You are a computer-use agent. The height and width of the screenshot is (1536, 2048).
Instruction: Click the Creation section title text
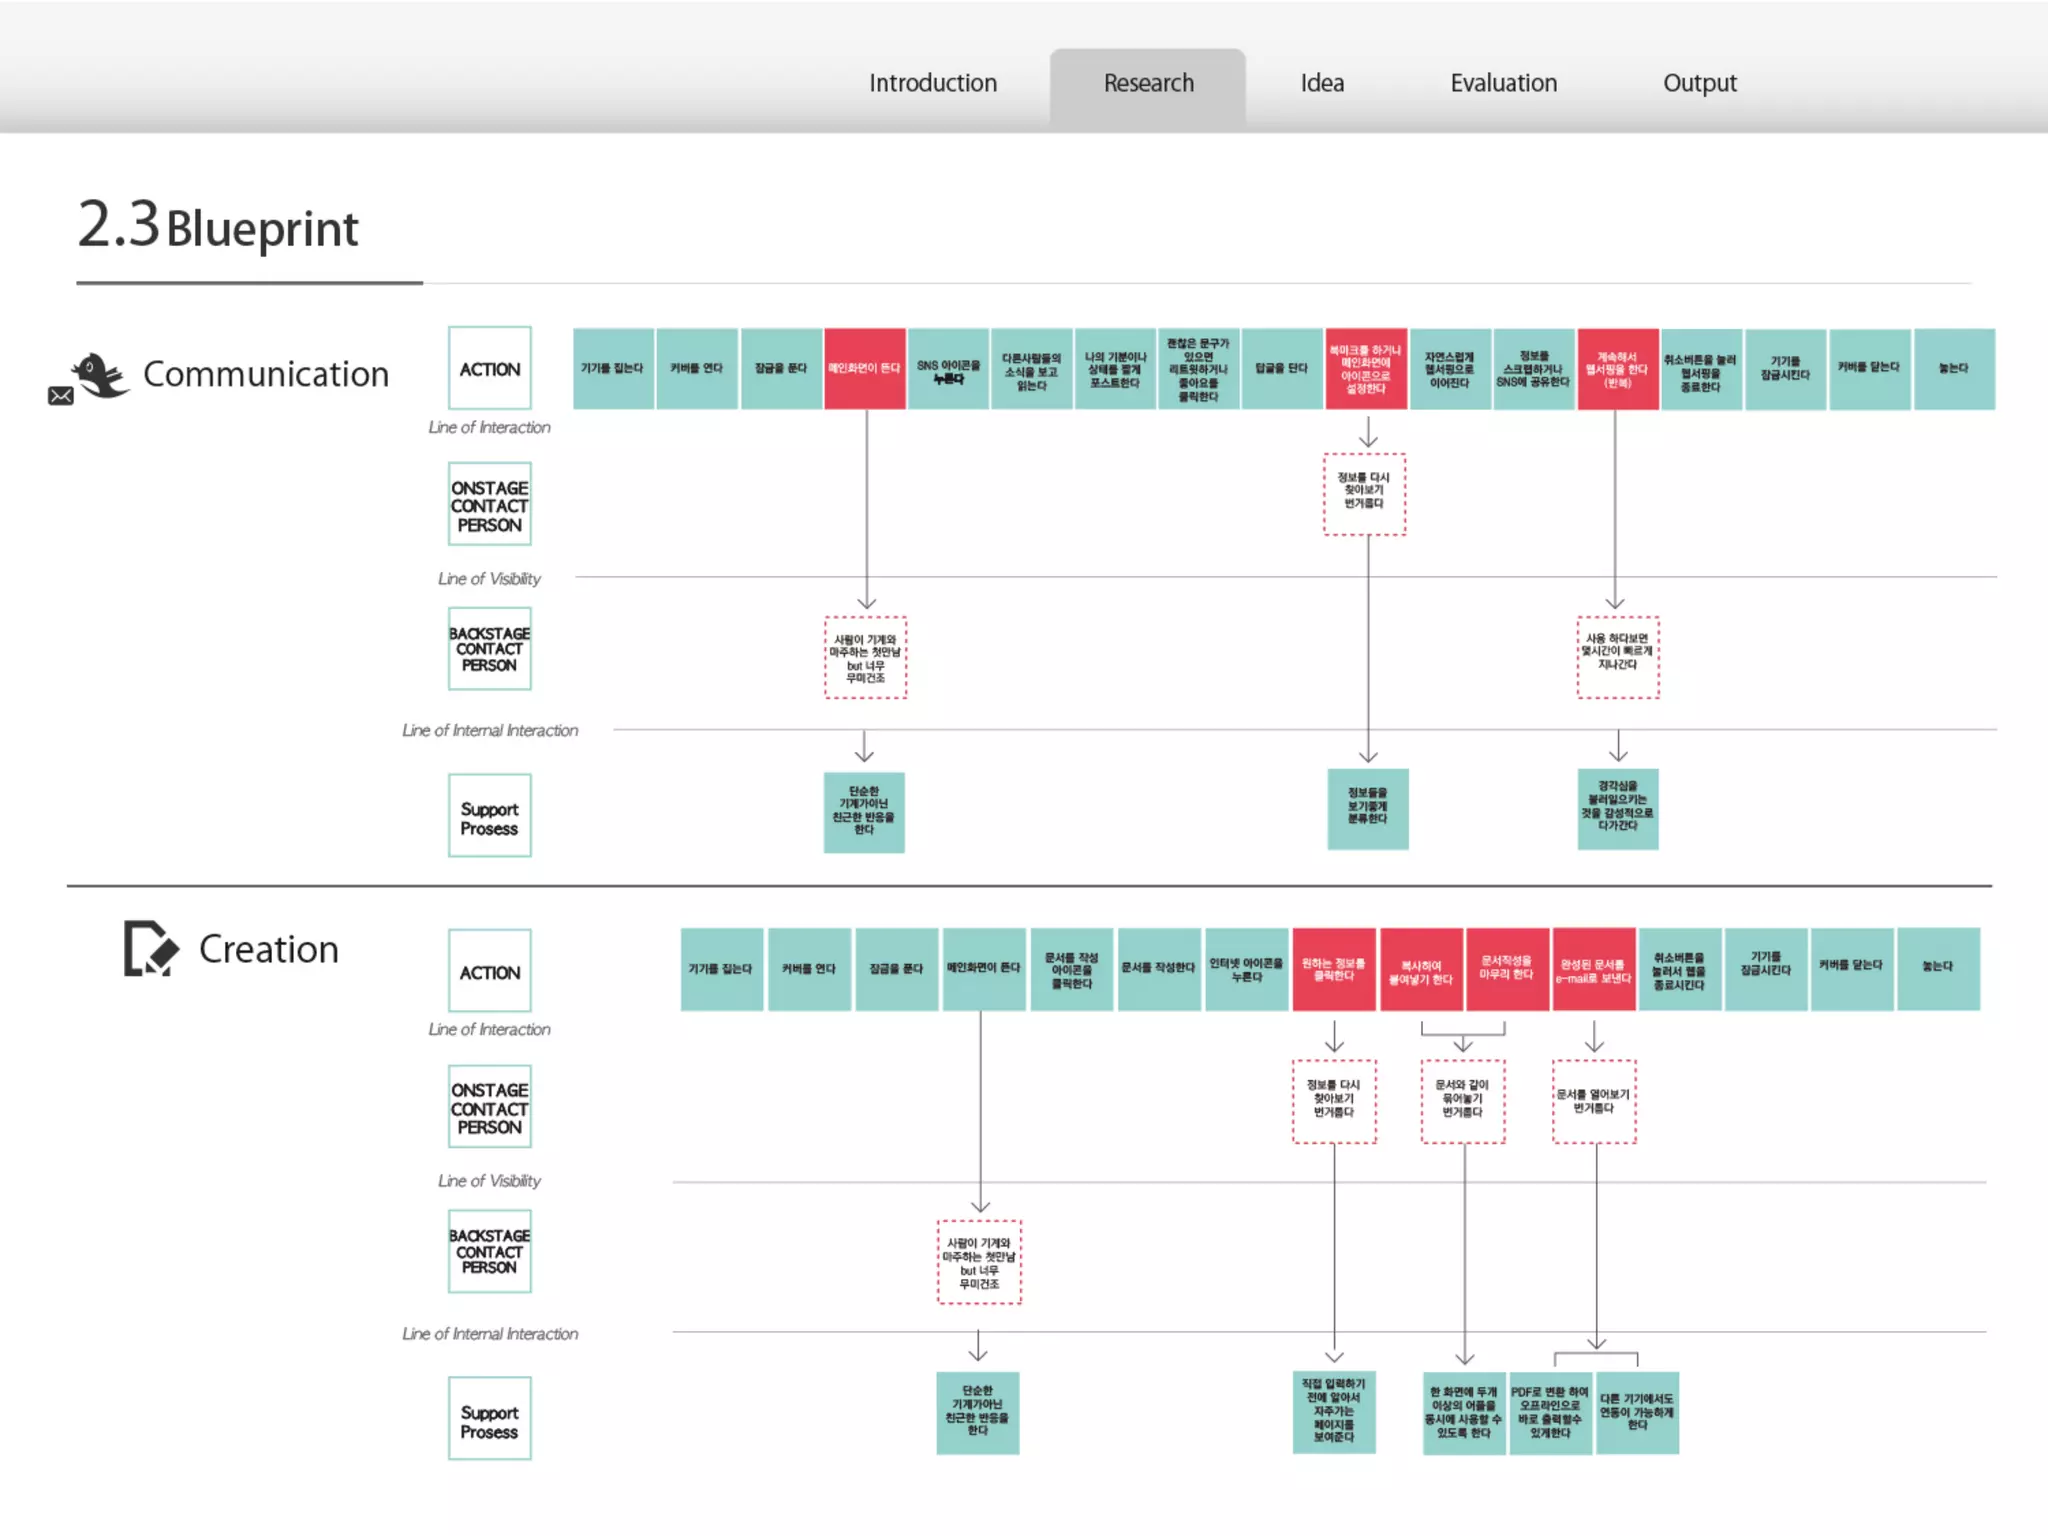268,949
